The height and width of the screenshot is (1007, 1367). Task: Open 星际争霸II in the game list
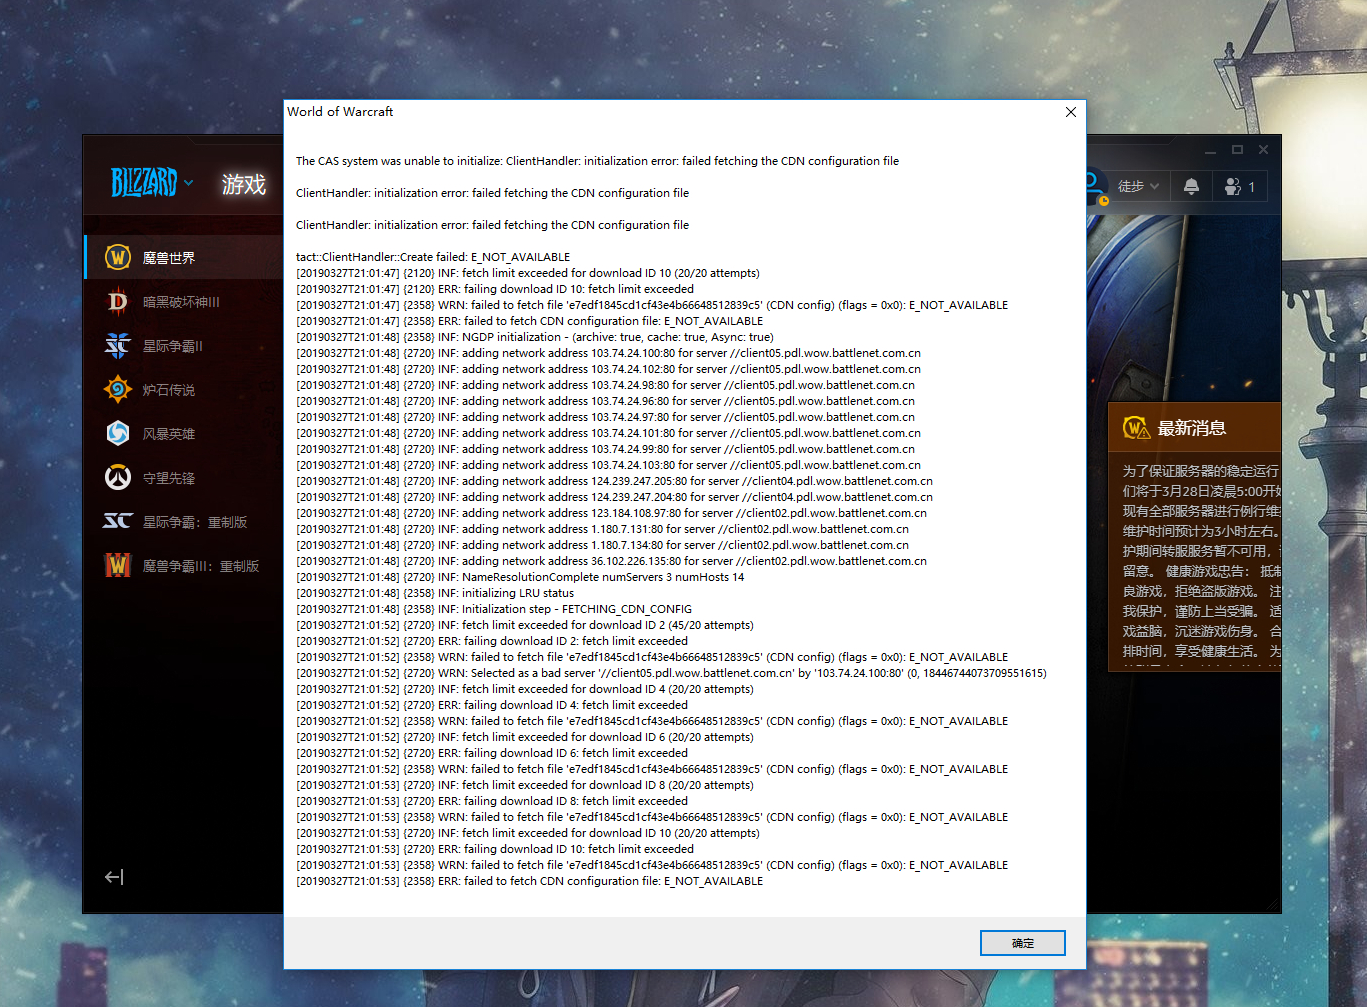click(172, 346)
